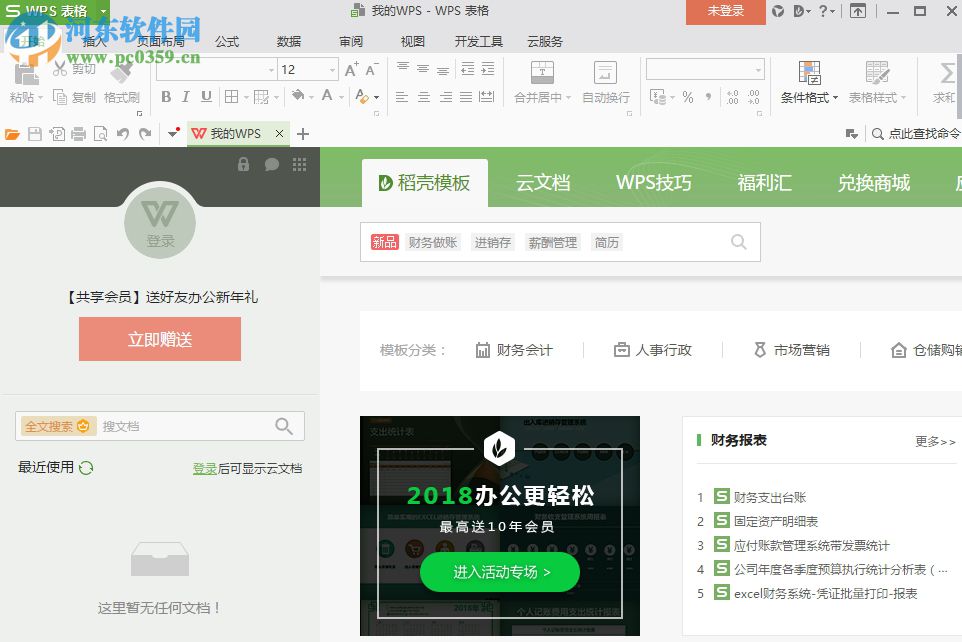The height and width of the screenshot is (642, 962).
Task: Open the font size dropdown
Action: tap(330, 68)
